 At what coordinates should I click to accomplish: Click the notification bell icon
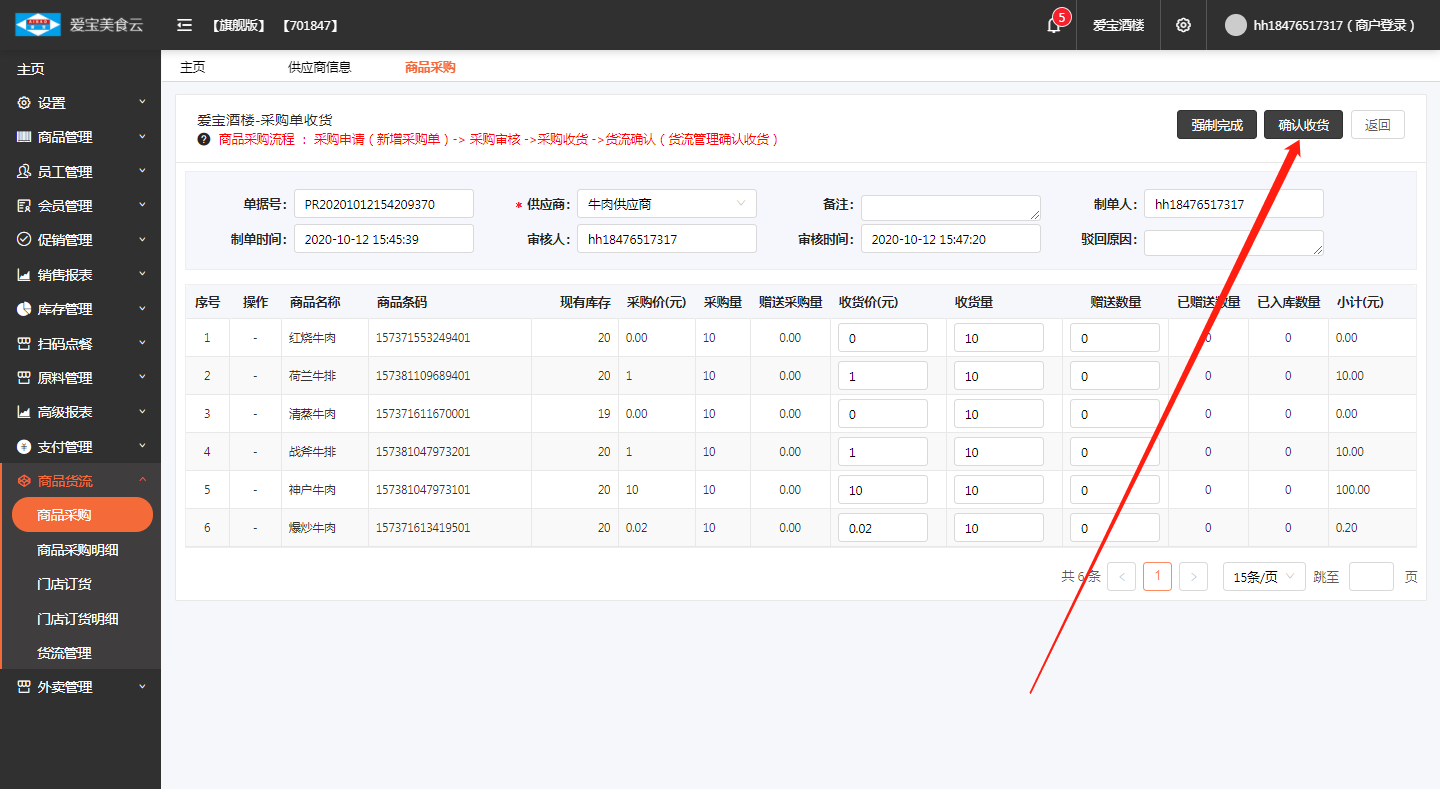pos(1053,25)
